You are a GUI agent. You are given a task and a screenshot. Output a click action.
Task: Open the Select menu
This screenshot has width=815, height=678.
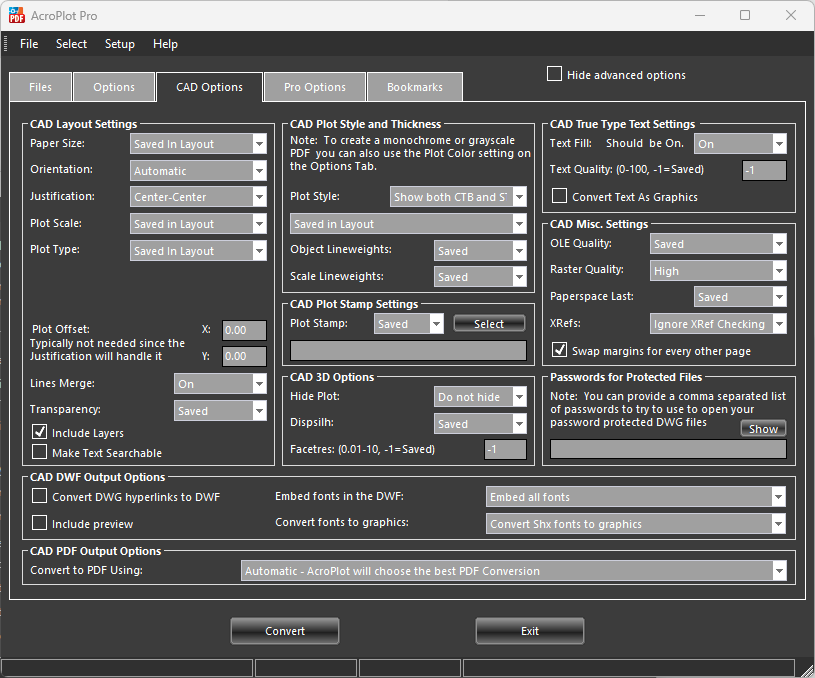click(x=71, y=44)
